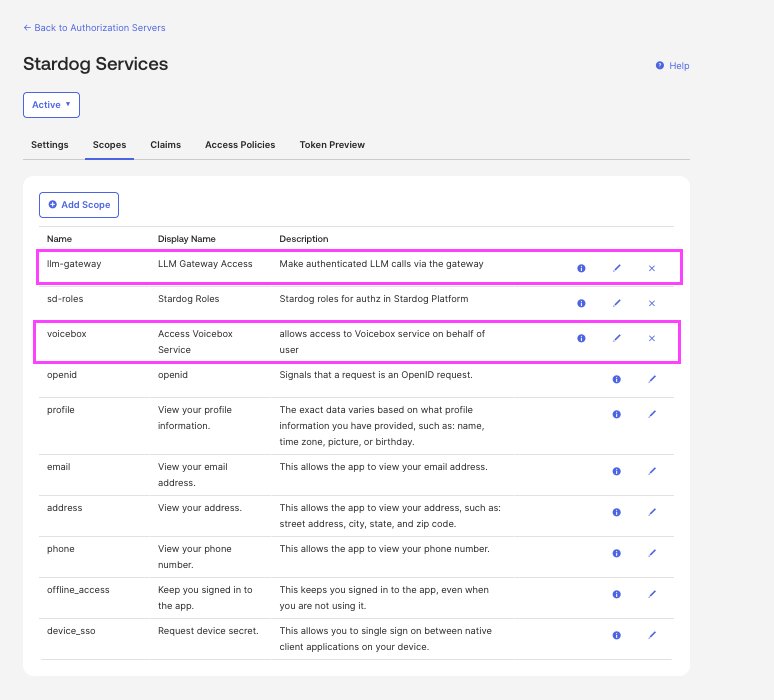The height and width of the screenshot is (700, 774).
Task: Open the Help link
Action: 672,66
